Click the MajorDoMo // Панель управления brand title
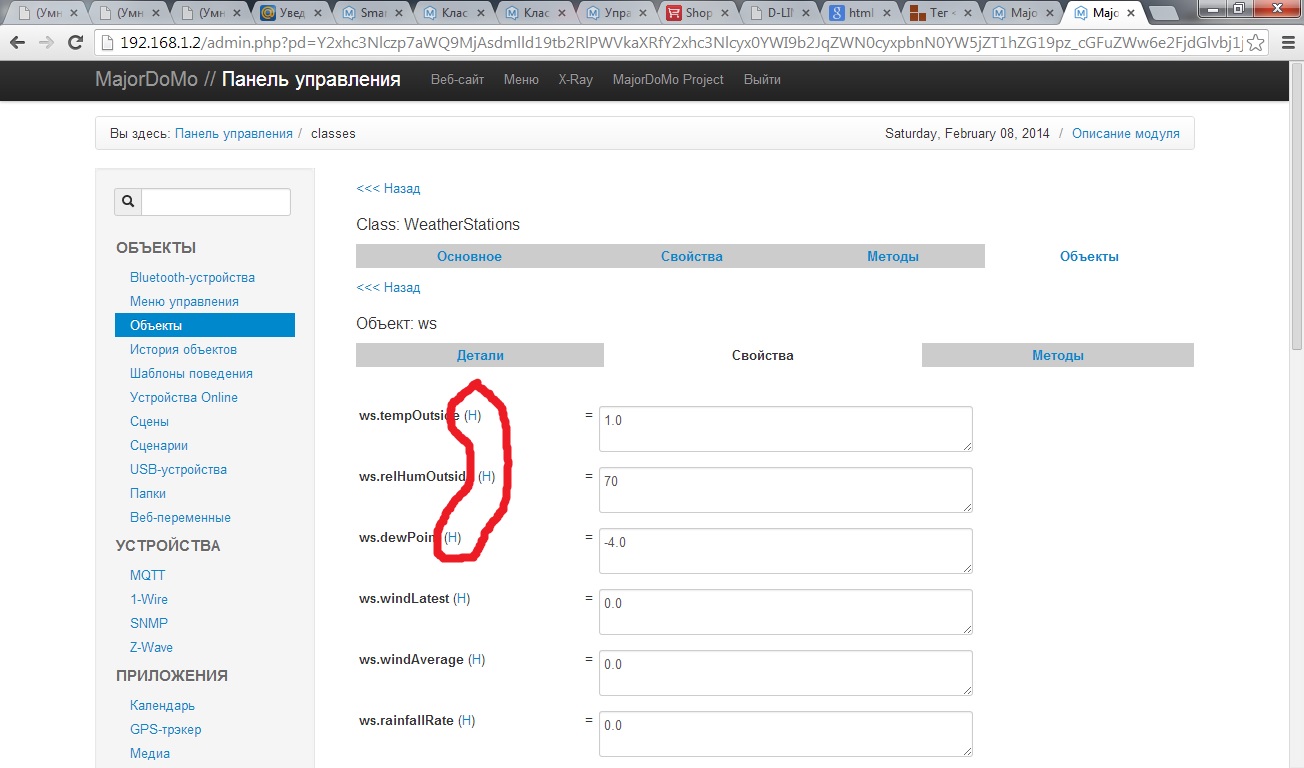Image resolution: width=1304 pixels, height=768 pixels. (248, 80)
